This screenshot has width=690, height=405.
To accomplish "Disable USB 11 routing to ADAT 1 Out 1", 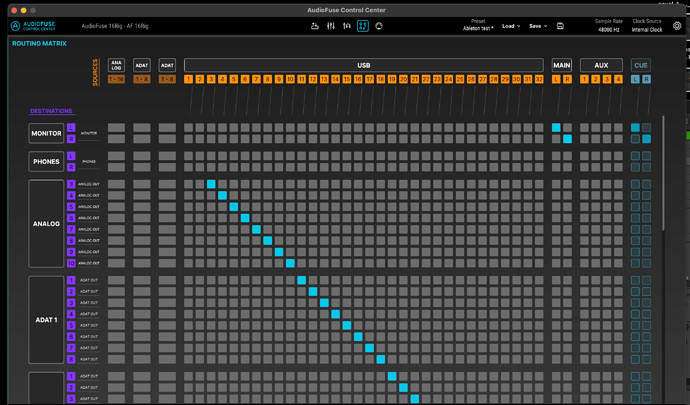I will tap(301, 280).
